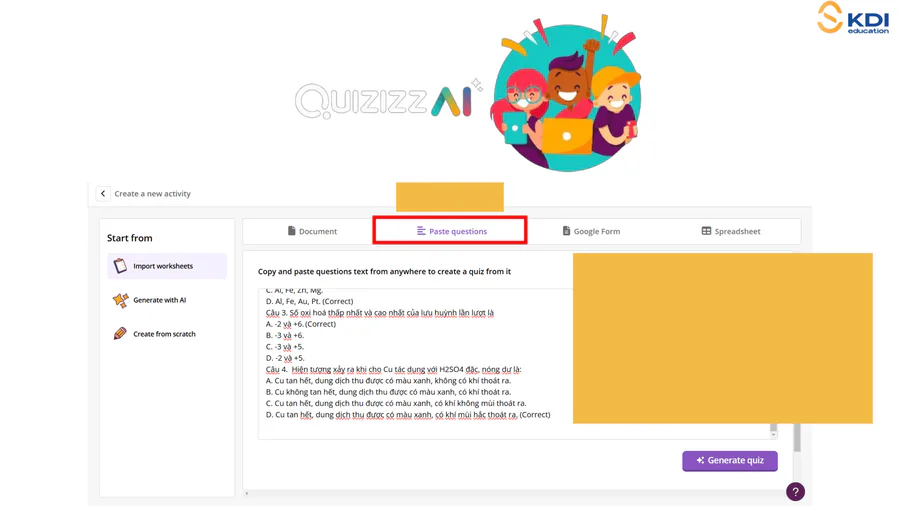Click the horizontal scrollbar left arrow

click(247, 493)
